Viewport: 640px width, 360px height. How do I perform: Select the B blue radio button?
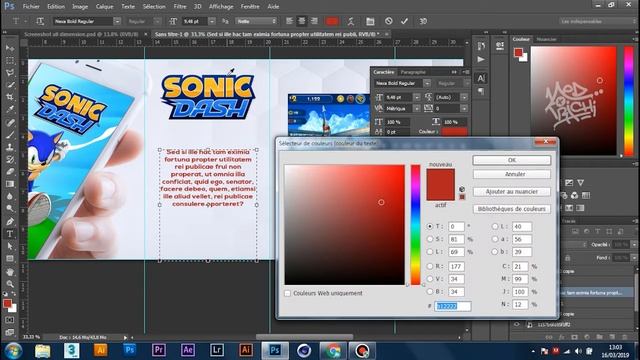pyautogui.click(x=429, y=291)
